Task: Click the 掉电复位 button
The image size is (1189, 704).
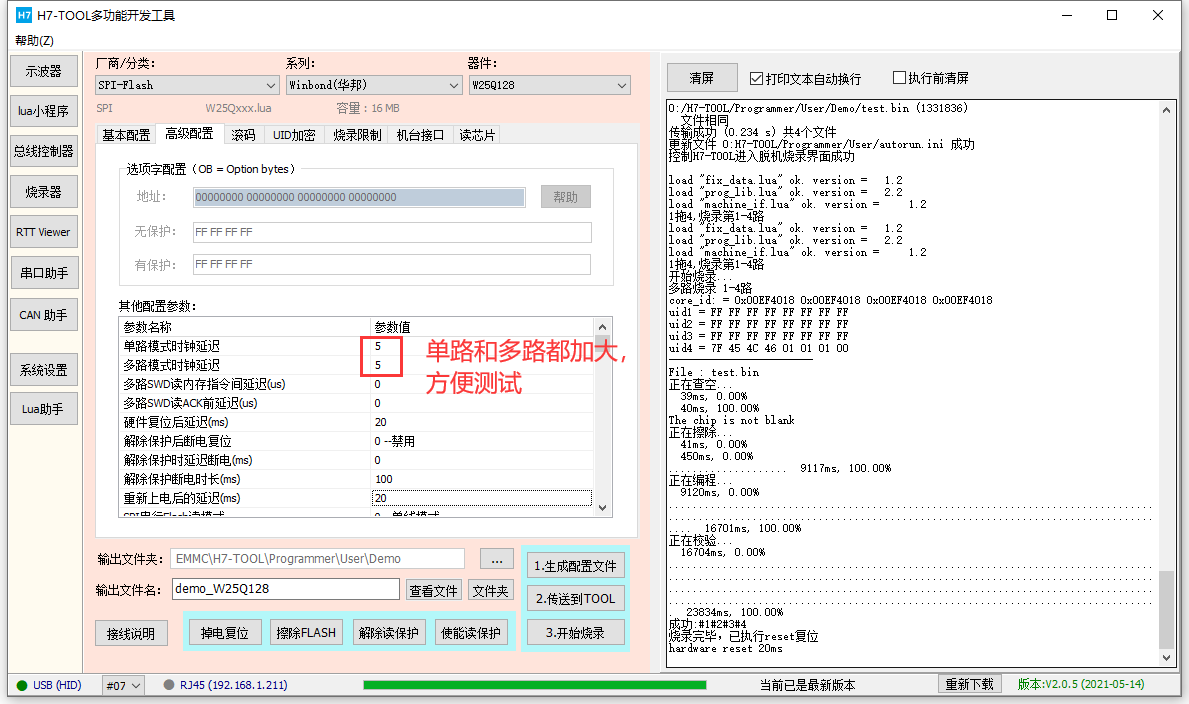Action: pyautogui.click(x=224, y=633)
